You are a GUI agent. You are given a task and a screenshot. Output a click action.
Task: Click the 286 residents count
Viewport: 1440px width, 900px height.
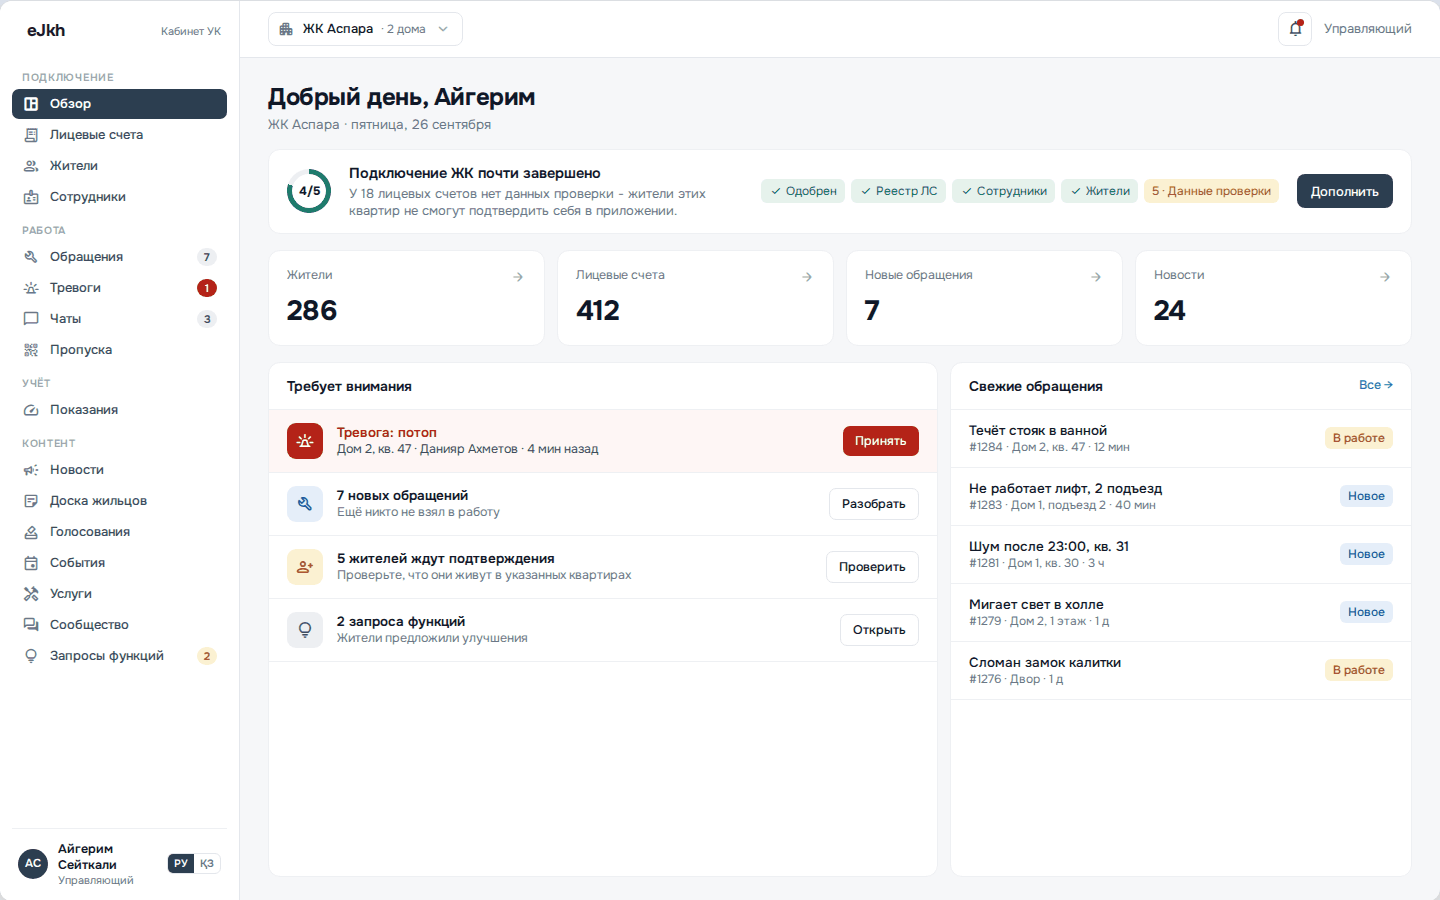pos(312,311)
